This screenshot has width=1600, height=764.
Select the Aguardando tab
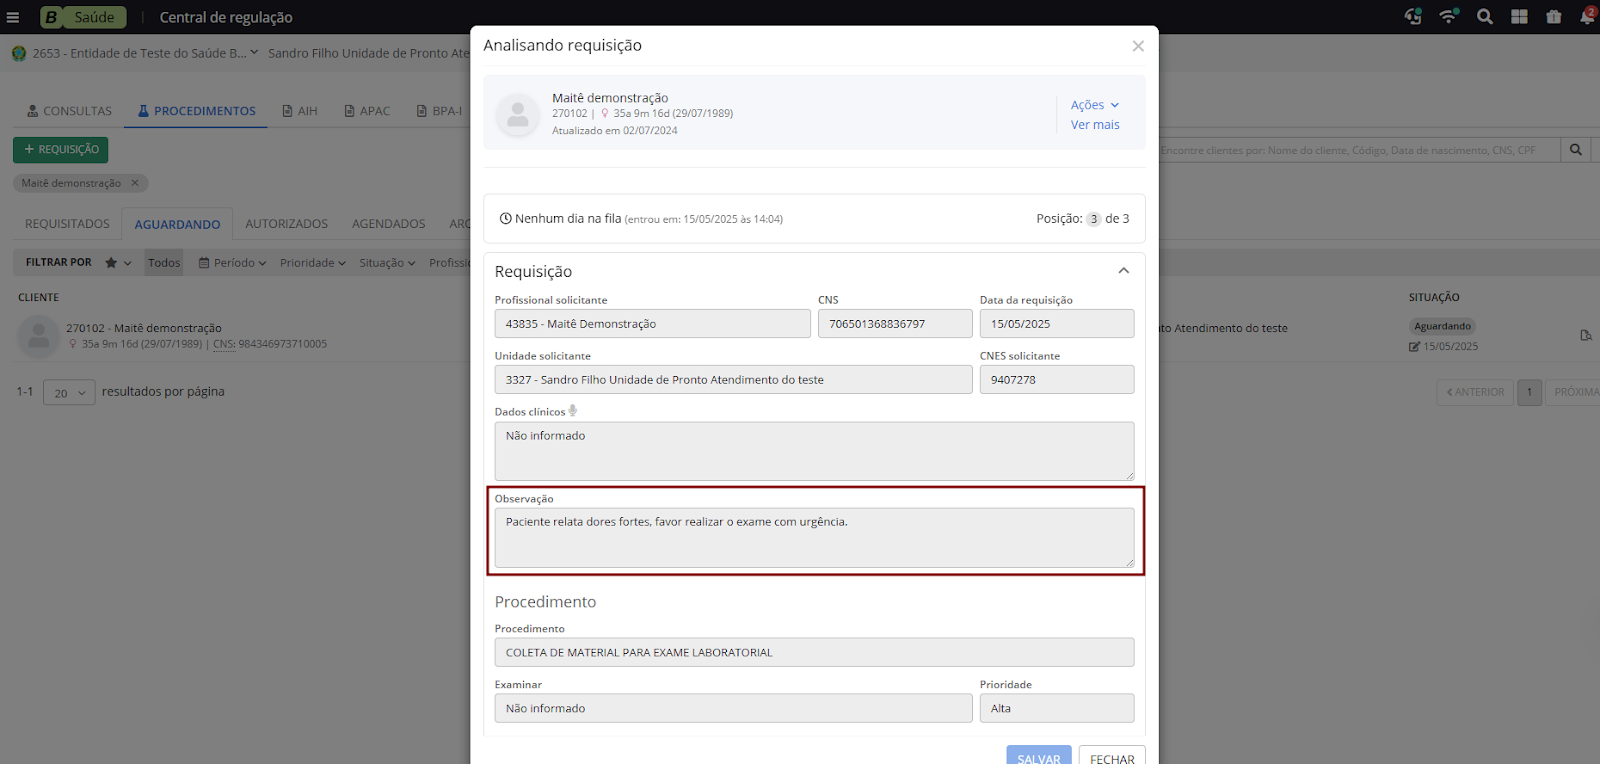(177, 224)
